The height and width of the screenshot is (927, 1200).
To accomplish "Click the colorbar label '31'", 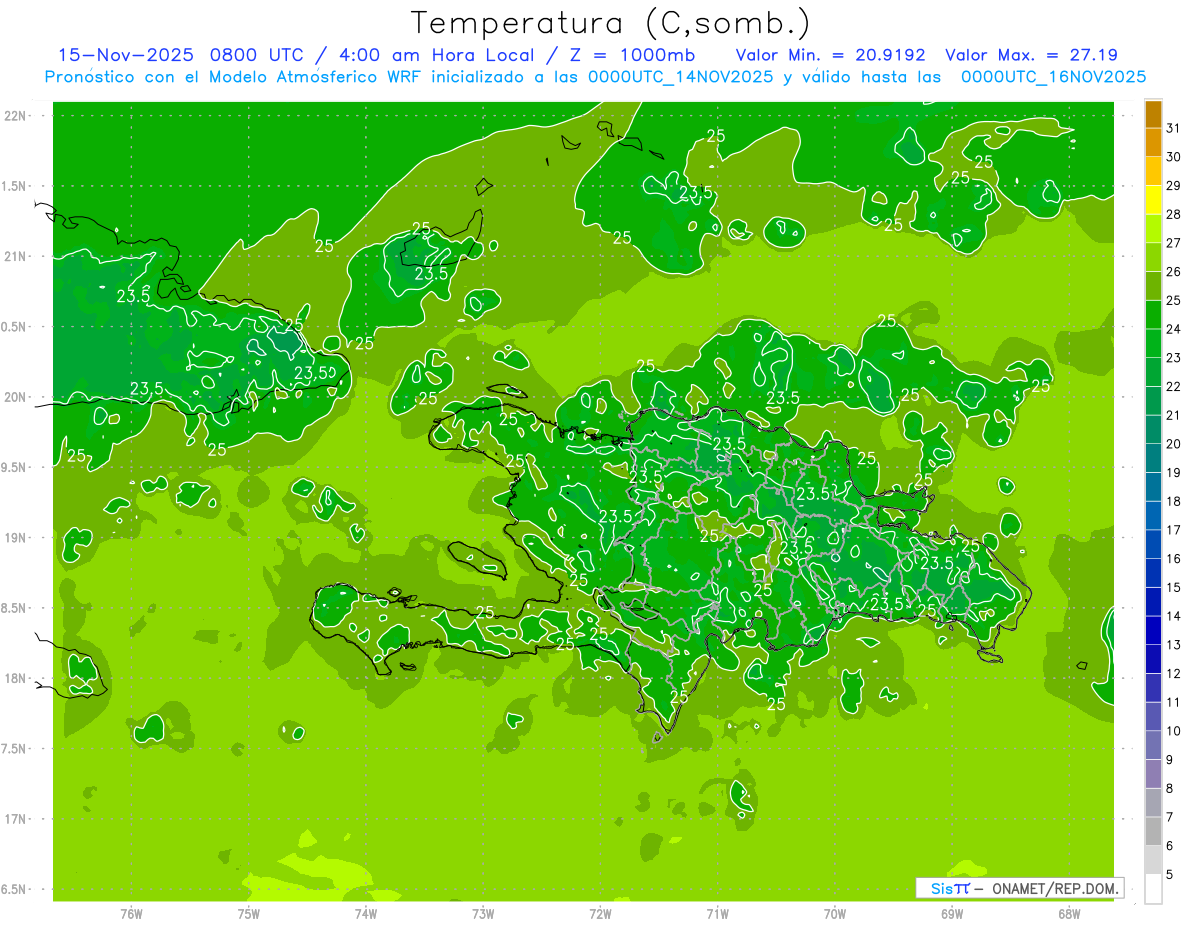I will (x=1174, y=128).
